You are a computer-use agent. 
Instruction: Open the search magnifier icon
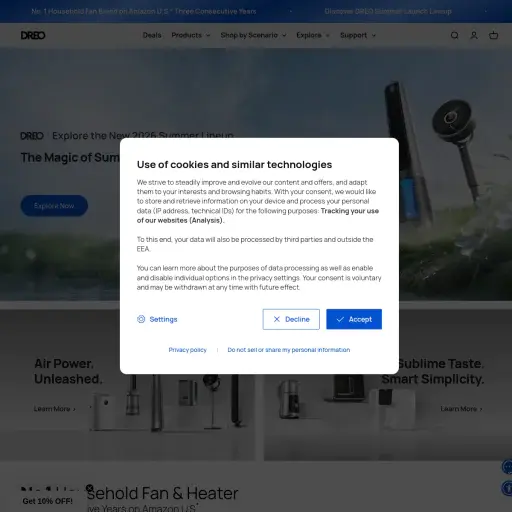pyautogui.click(x=454, y=35)
